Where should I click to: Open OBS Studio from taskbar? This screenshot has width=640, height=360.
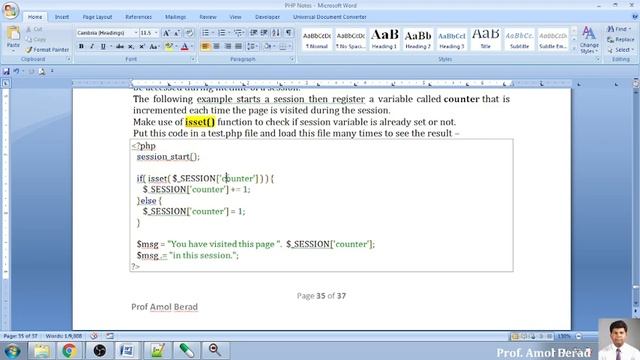click(x=99, y=351)
